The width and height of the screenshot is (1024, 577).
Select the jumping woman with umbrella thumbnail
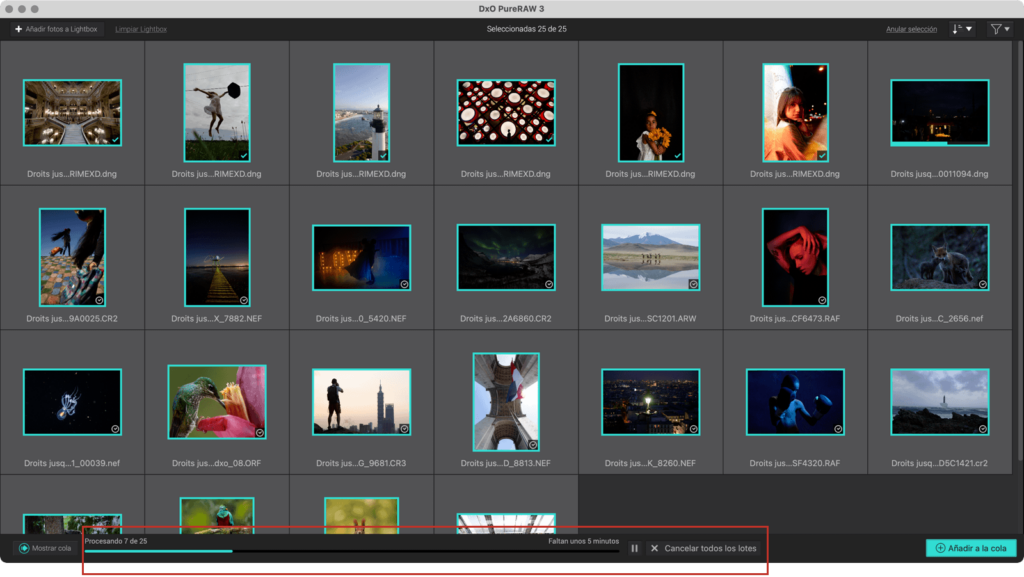[x=217, y=112]
